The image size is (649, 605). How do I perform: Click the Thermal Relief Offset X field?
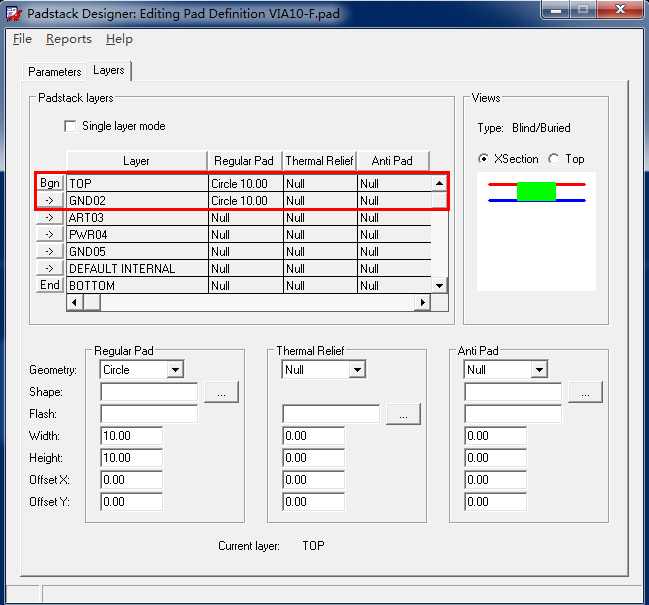(x=314, y=480)
